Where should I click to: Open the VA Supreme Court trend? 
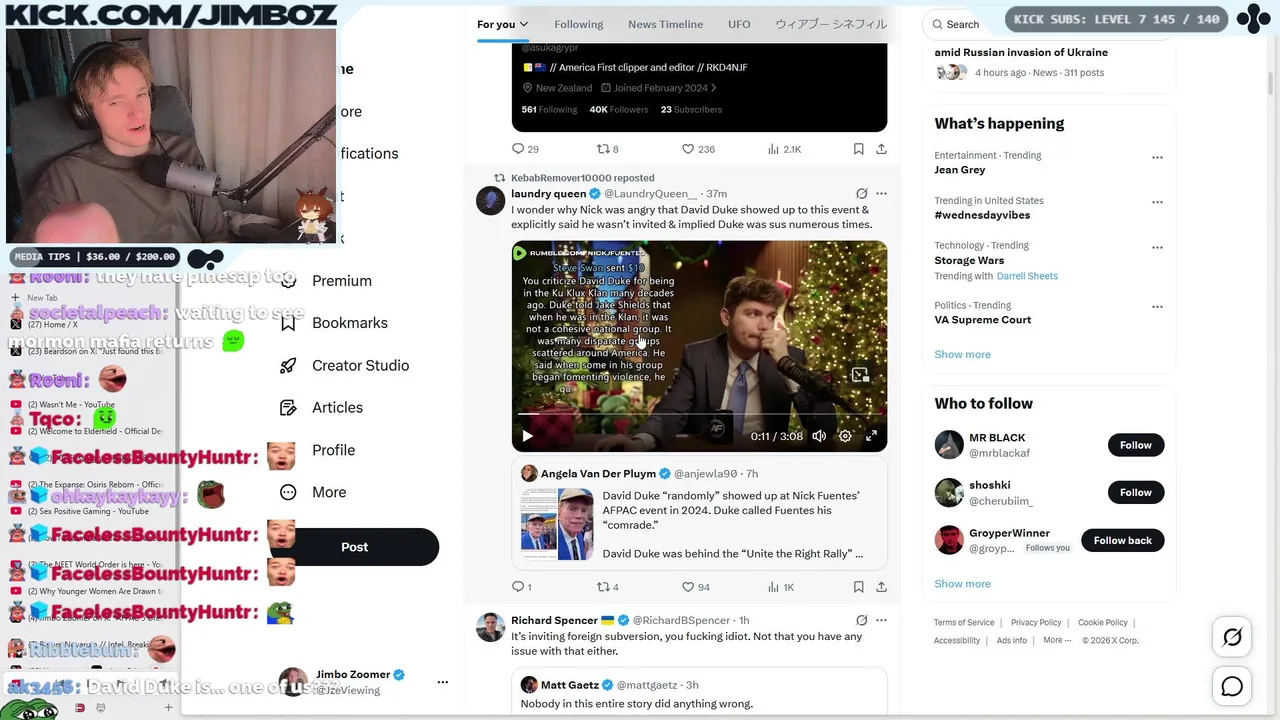coord(982,320)
